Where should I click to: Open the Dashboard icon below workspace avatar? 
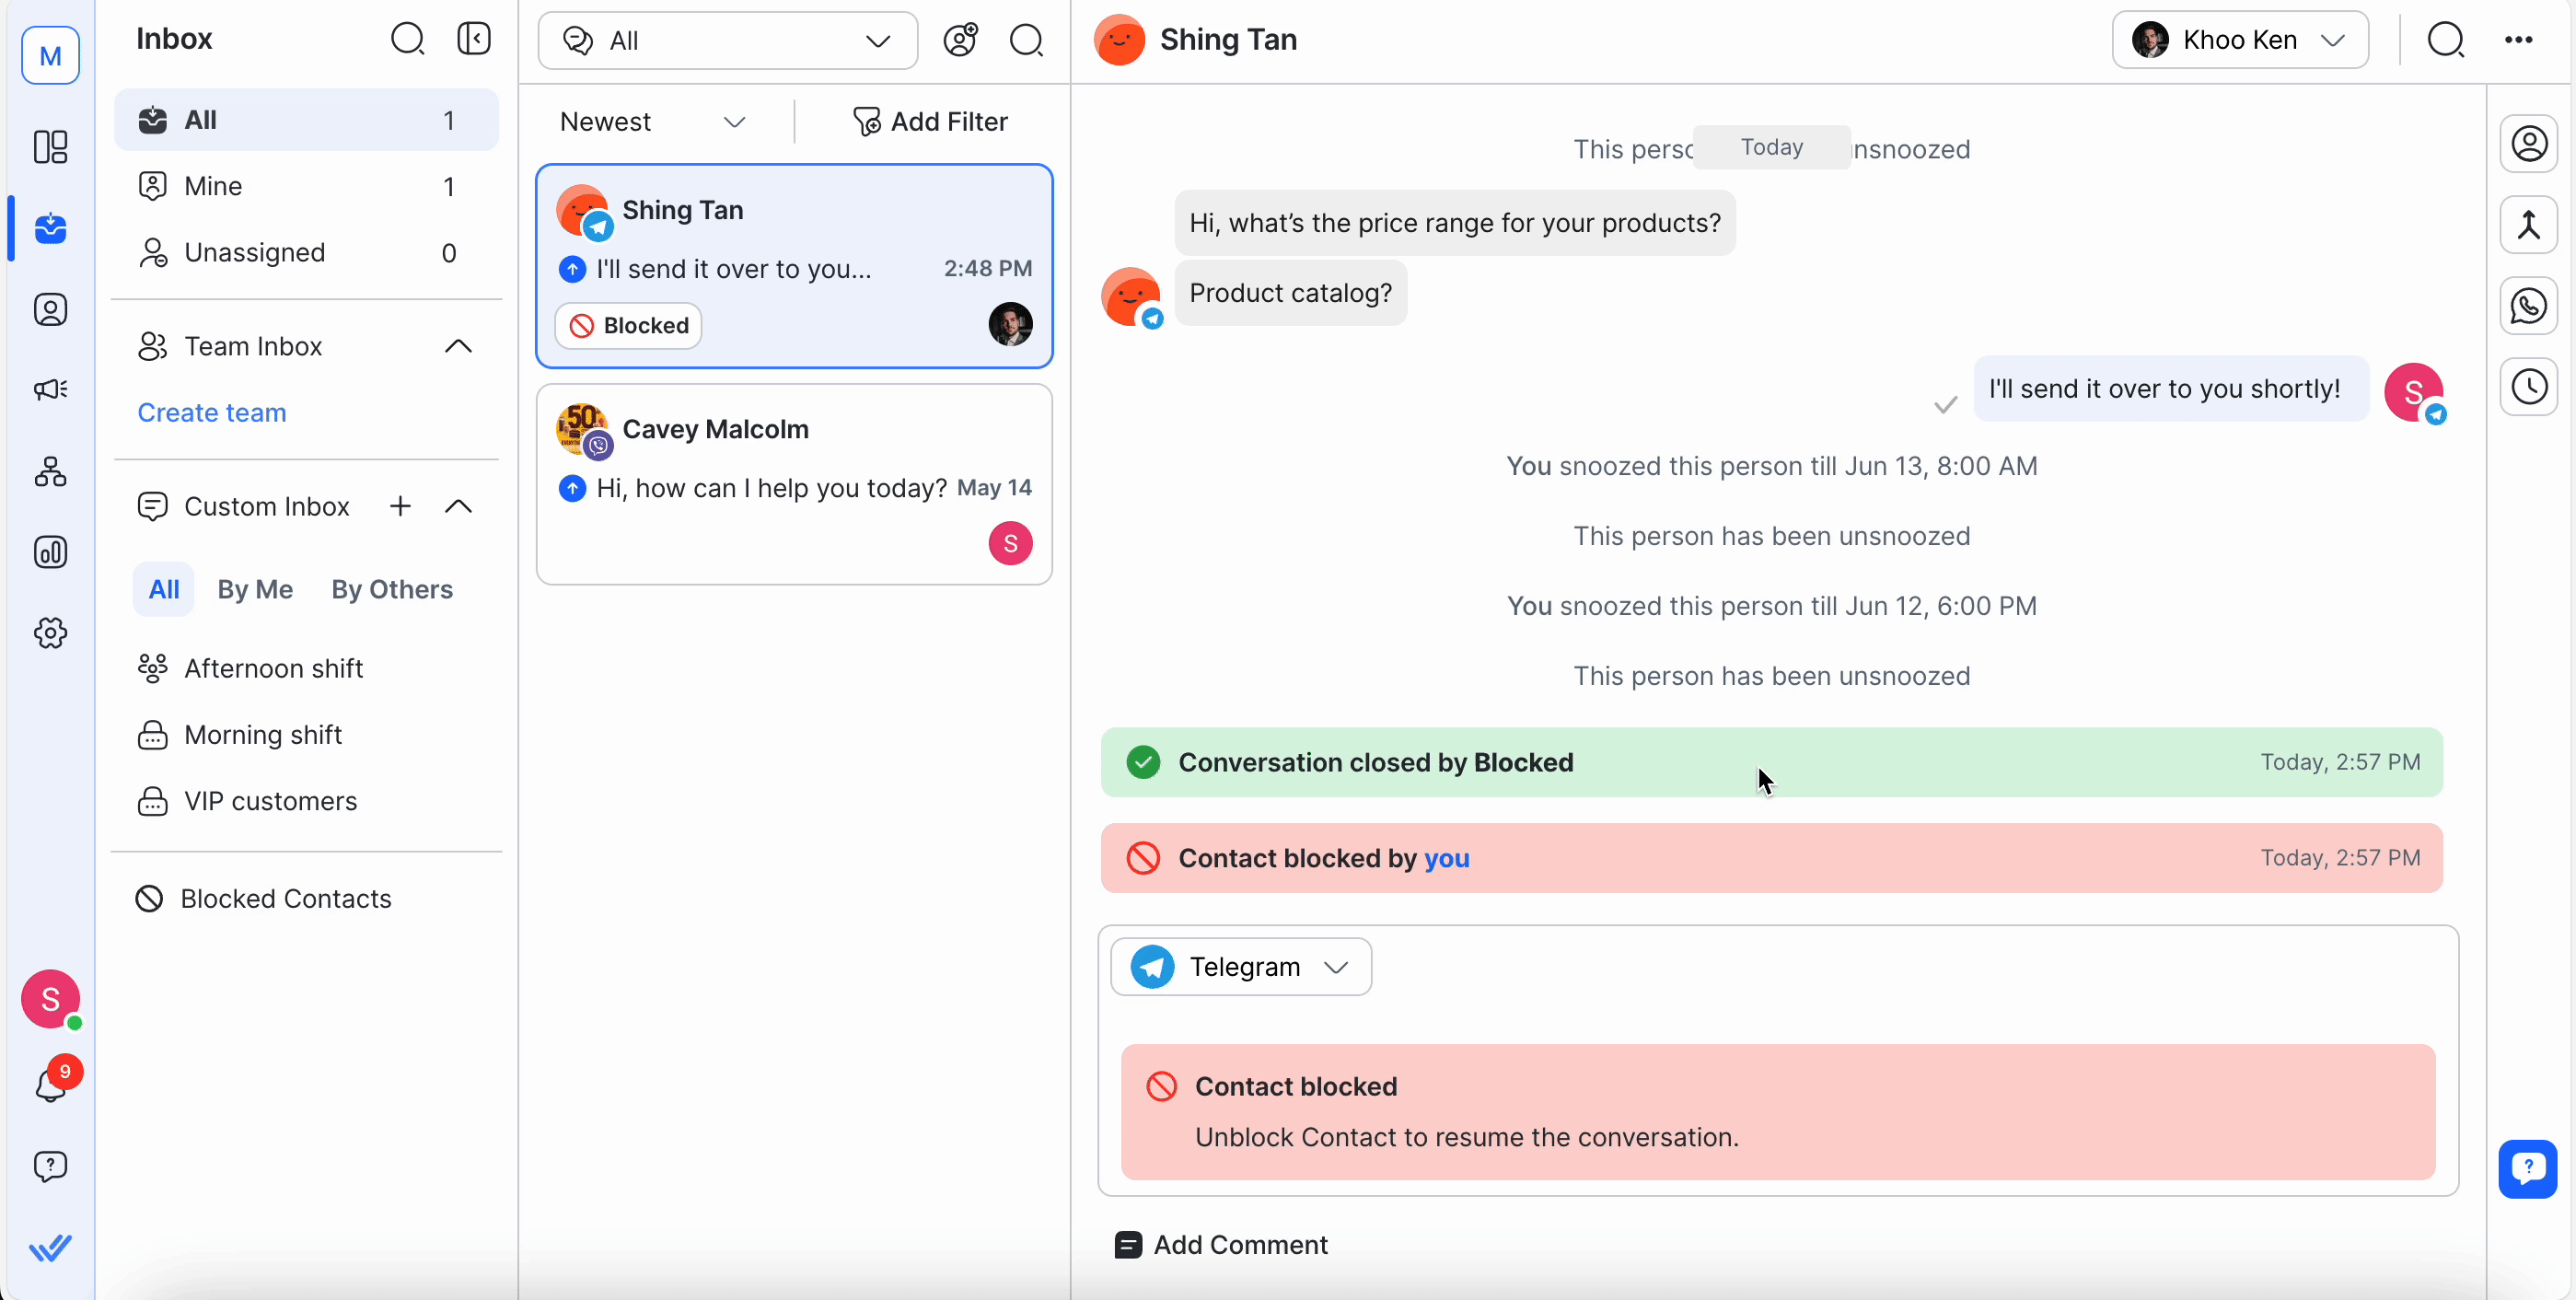[50, 147]
